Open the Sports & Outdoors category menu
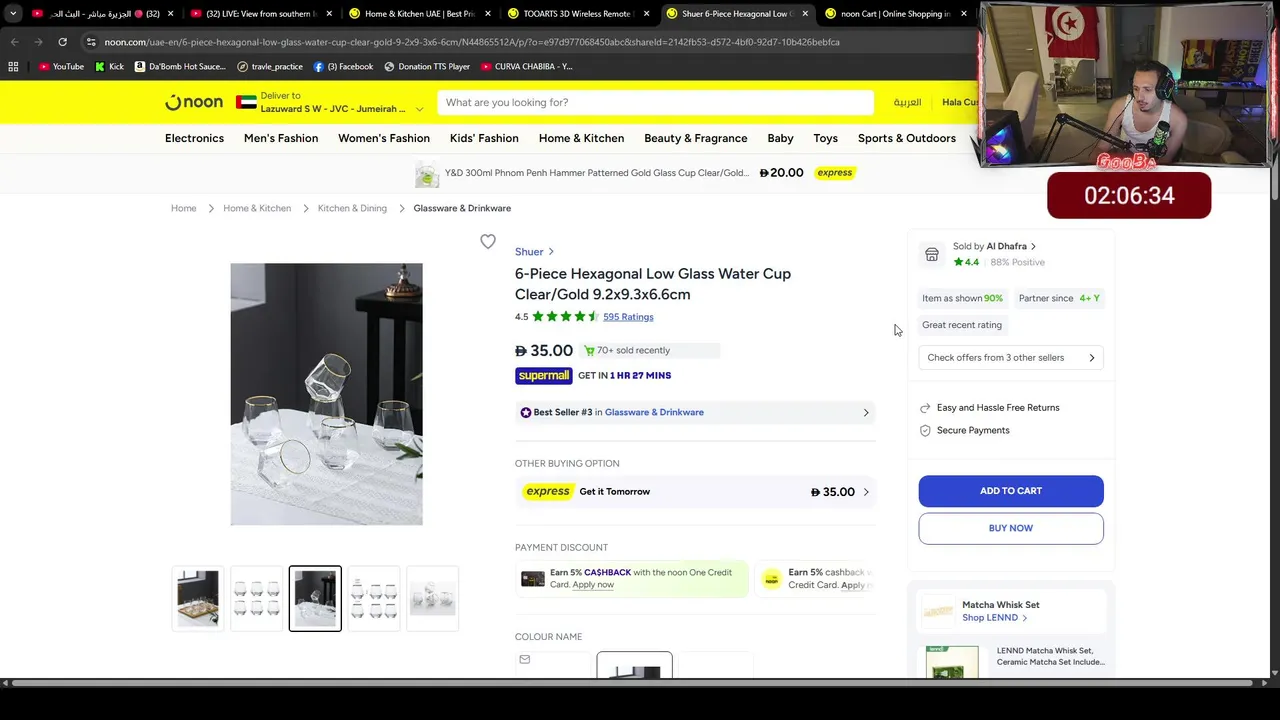This screenshot has height=720, width=1280. pos(907,138)
